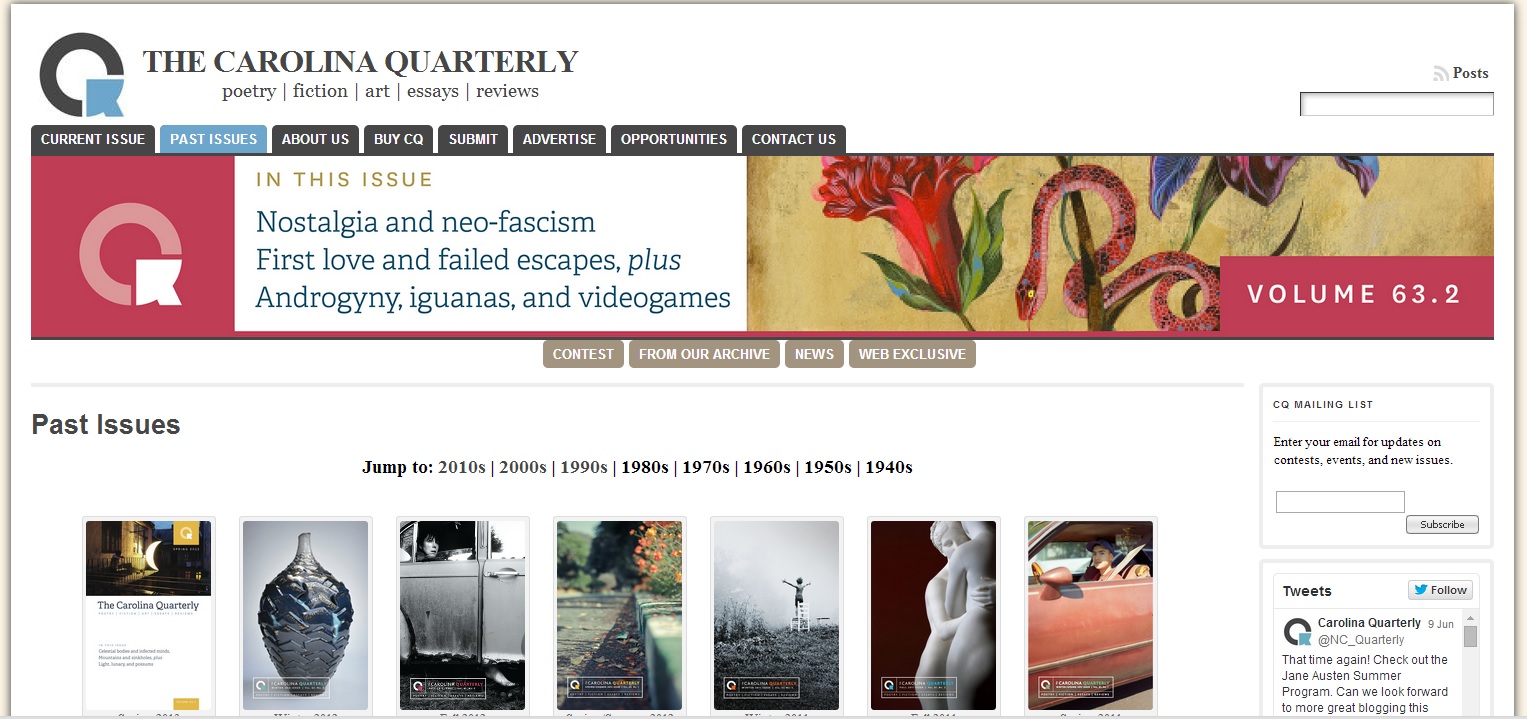
Task: Click the pink CQ banner logo
Action: click(x=131, y=254)
